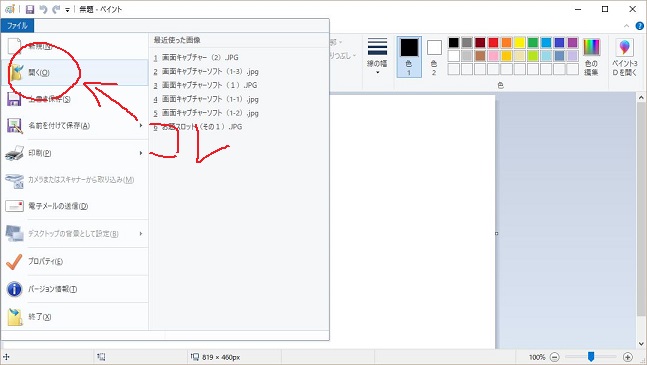The width and height of the screenshot is (647, 365).
Task: Click the save-as icon beside 名前を付けて保存
Action: click(14, 125)
